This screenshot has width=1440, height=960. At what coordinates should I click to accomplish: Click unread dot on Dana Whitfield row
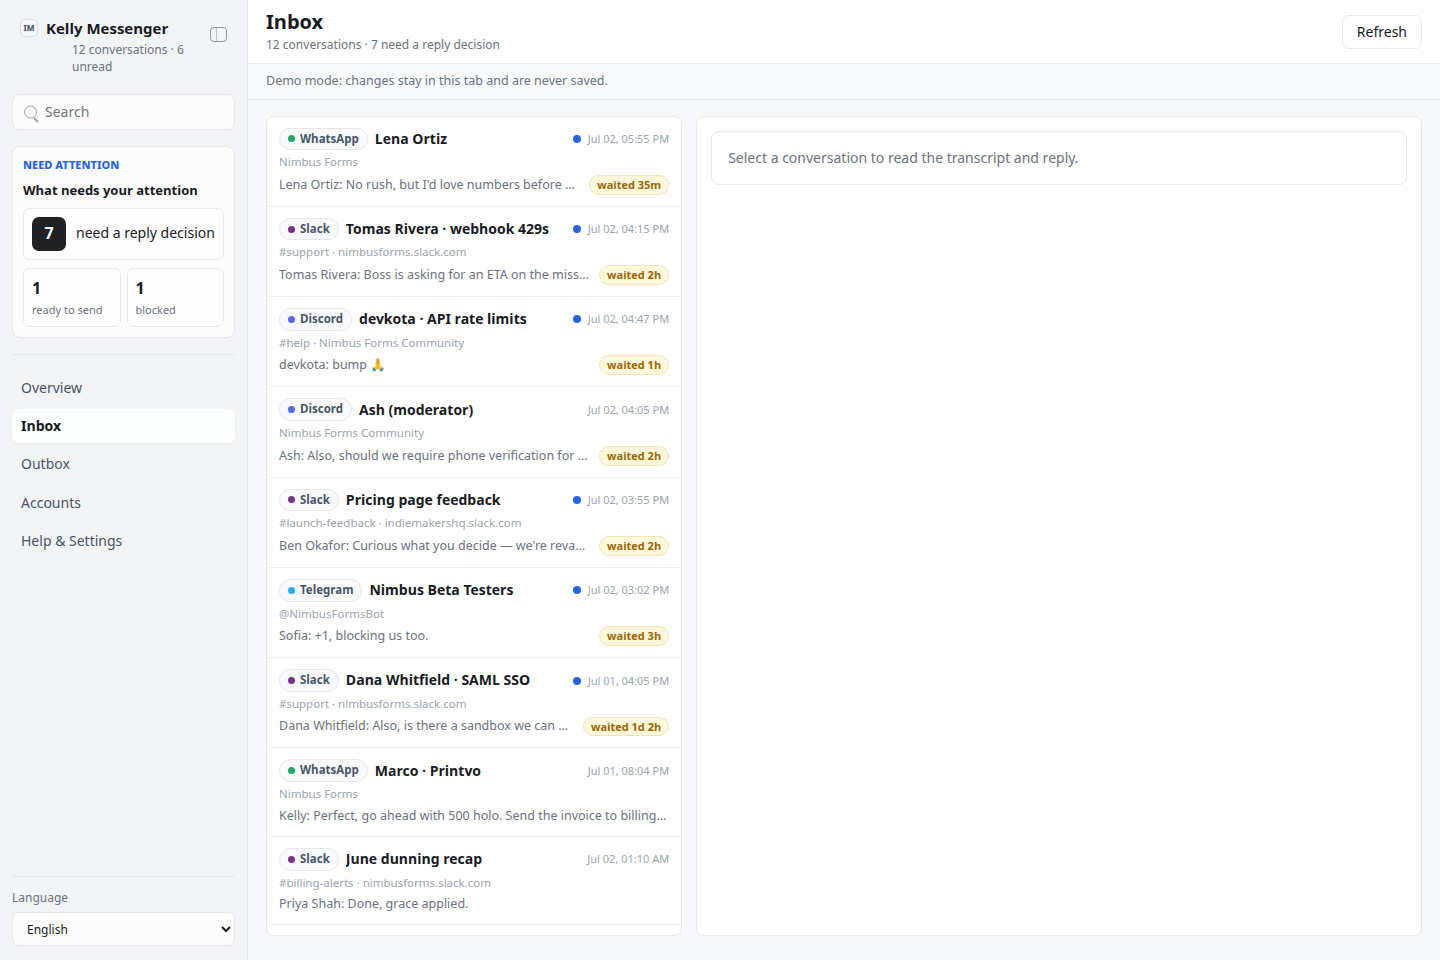(x=577, y=681)
